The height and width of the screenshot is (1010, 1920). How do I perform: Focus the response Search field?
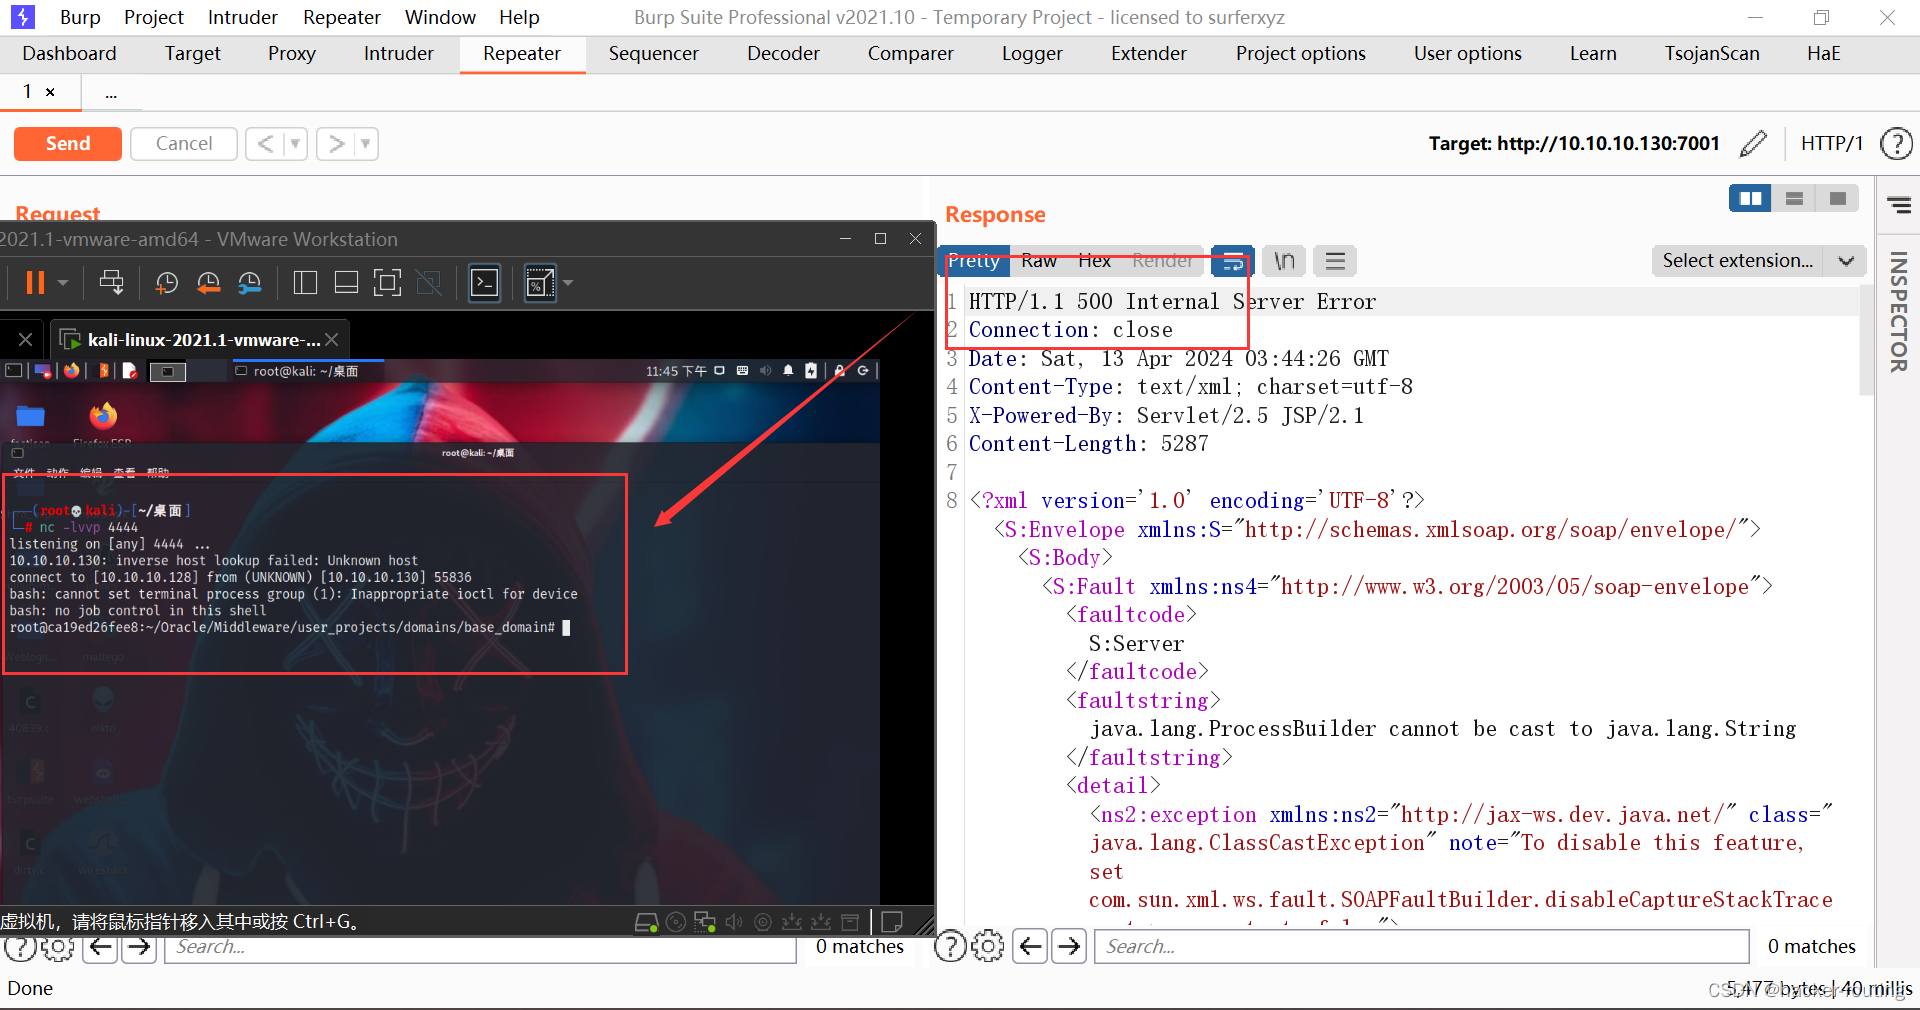1422,946
